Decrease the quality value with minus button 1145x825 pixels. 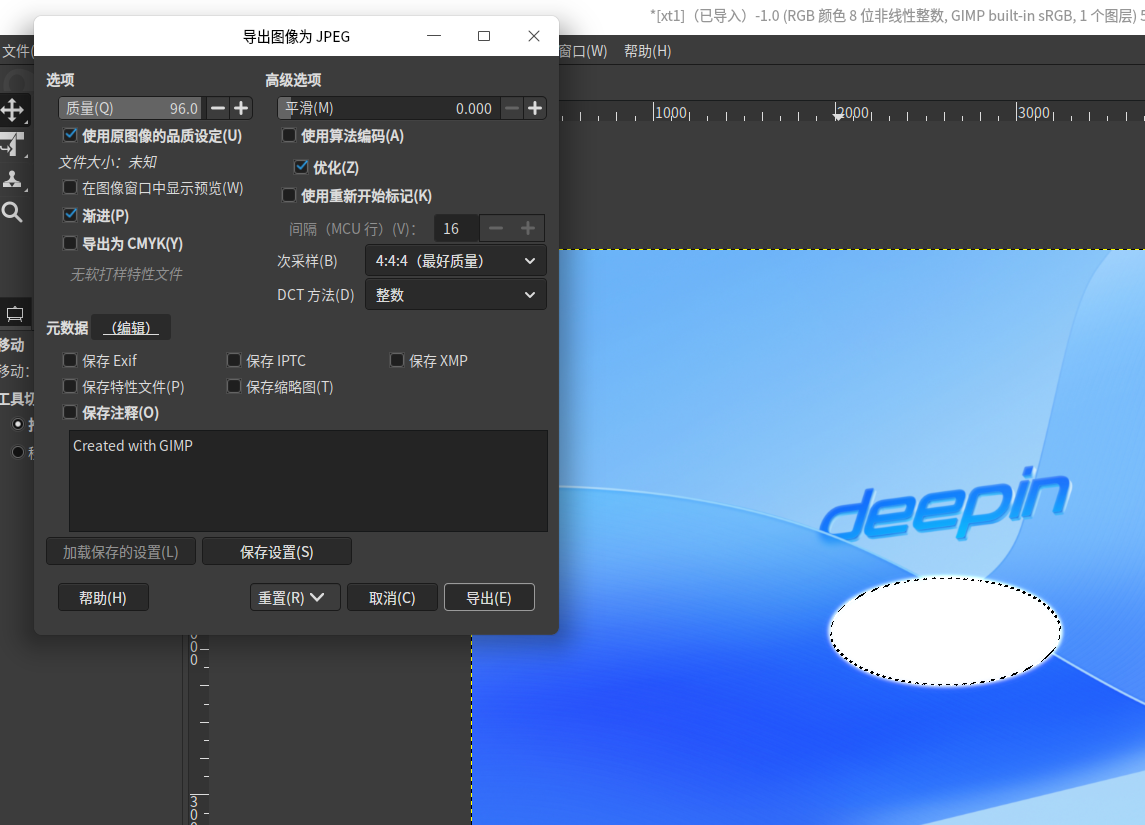click(218, 108)
